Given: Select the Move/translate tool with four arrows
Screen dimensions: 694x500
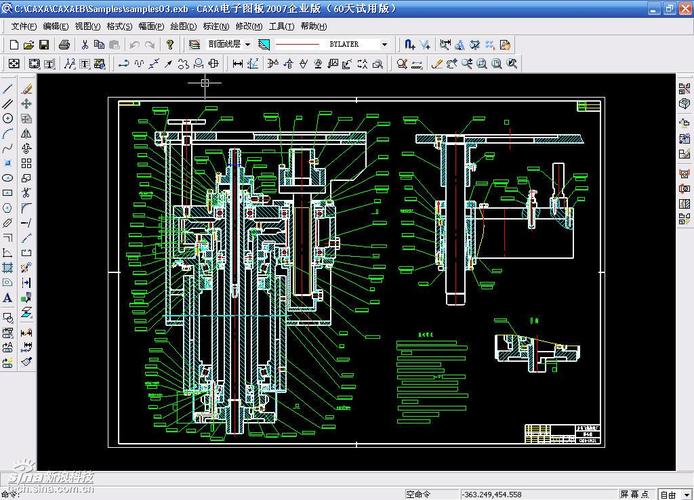Looking at the screenshot, I should [26, 104].
